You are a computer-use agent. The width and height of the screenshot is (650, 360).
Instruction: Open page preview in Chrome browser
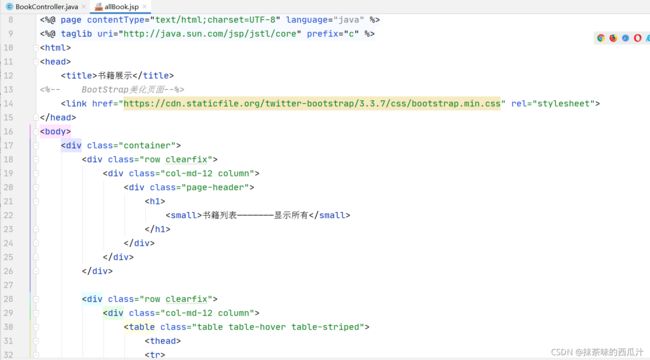[600, 38]
